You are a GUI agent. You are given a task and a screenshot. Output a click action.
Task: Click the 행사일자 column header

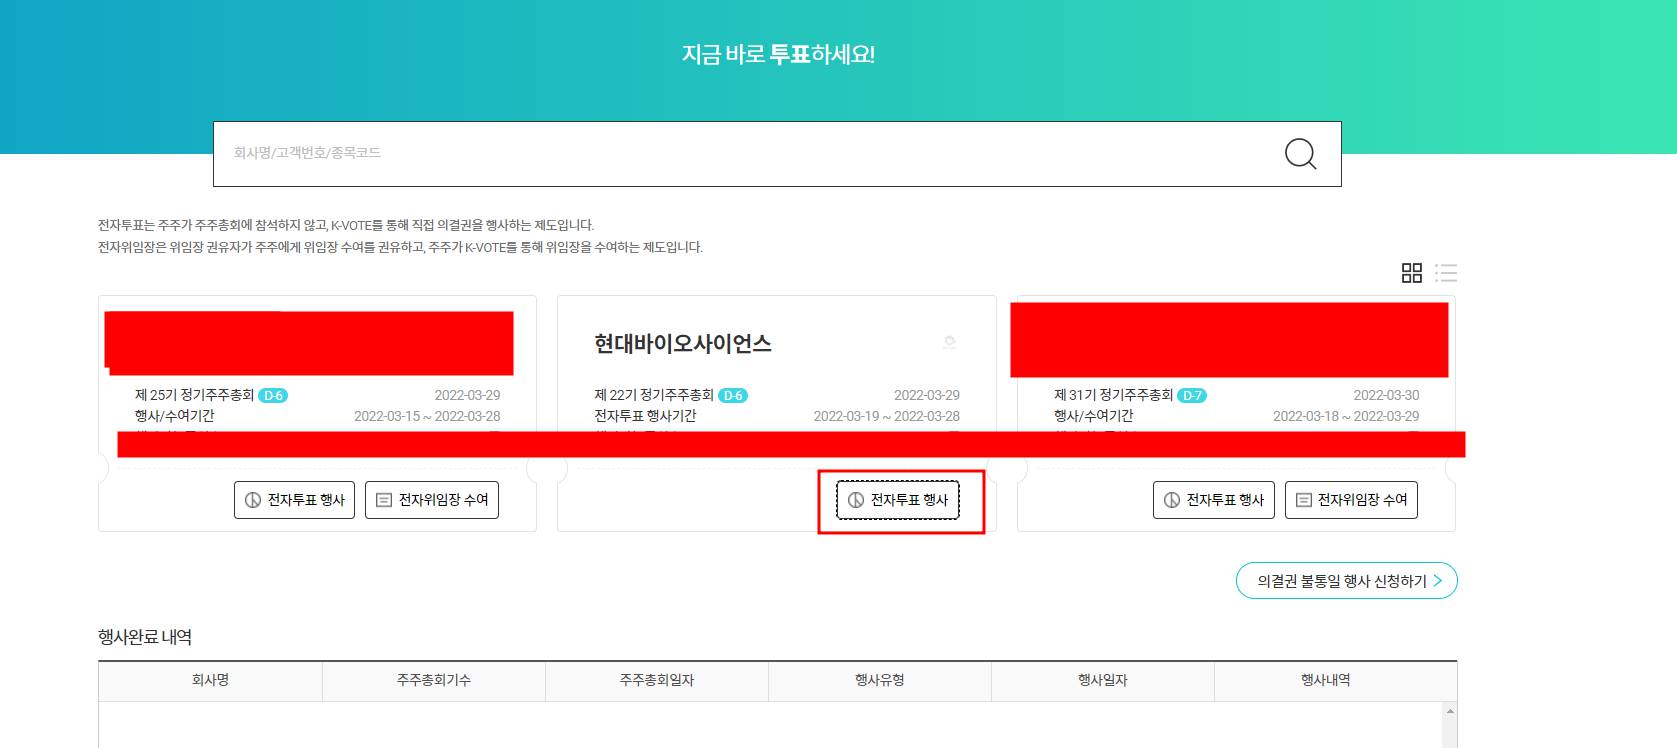[1103, 680]
